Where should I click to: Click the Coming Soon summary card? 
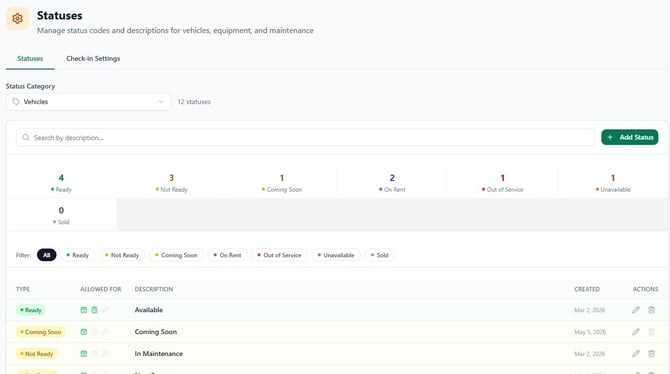[282, 183]
